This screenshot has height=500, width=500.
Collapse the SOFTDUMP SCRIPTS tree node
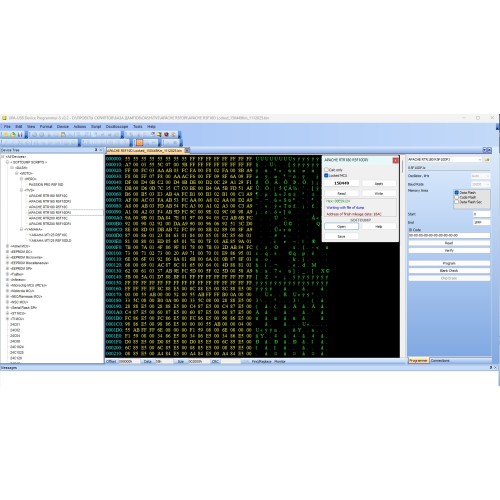pos(8,162)
